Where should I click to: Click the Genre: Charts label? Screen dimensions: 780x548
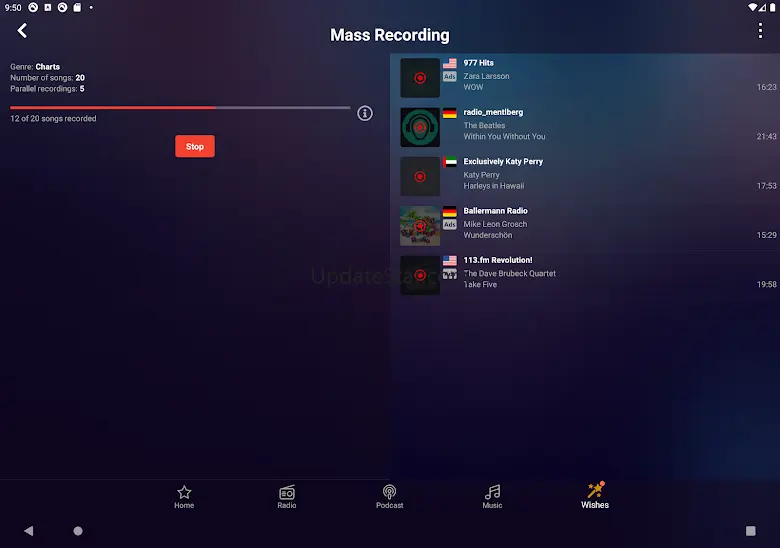click(35, 67)
